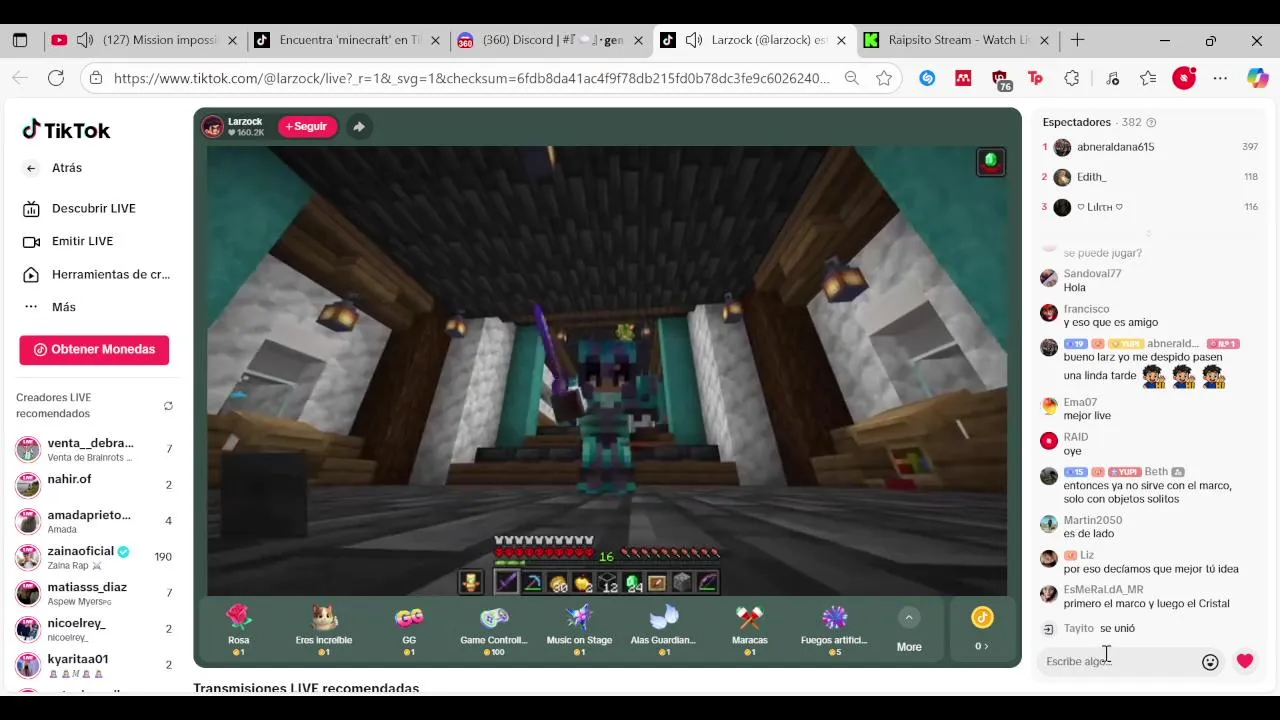Image resolution: width=1280 pixels, height=720 pixels.
Task: Send the GG gift
Action: 409,630
